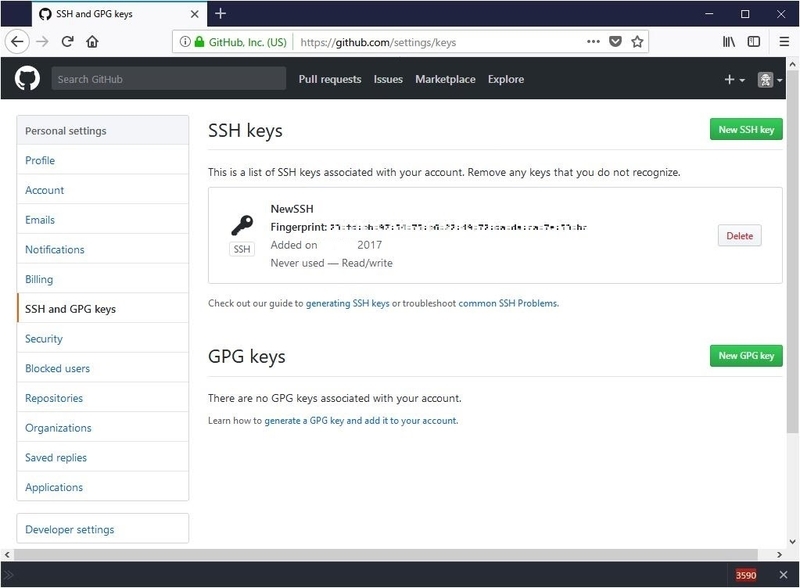Go to the Firefox home page icon
800x588 pixels.
(93, 42)
